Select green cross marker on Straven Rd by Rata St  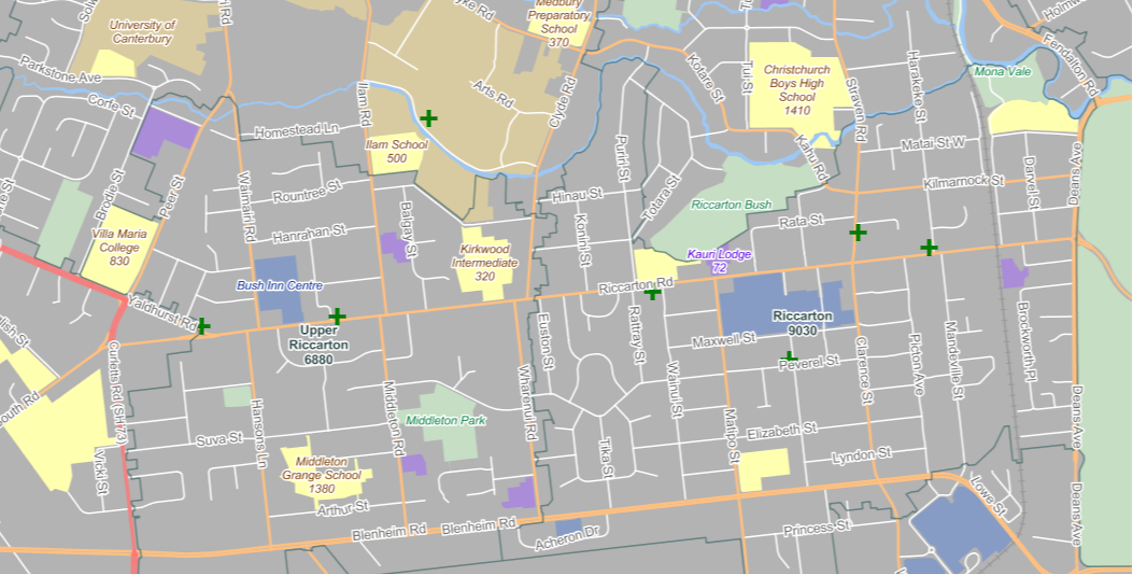858,233
